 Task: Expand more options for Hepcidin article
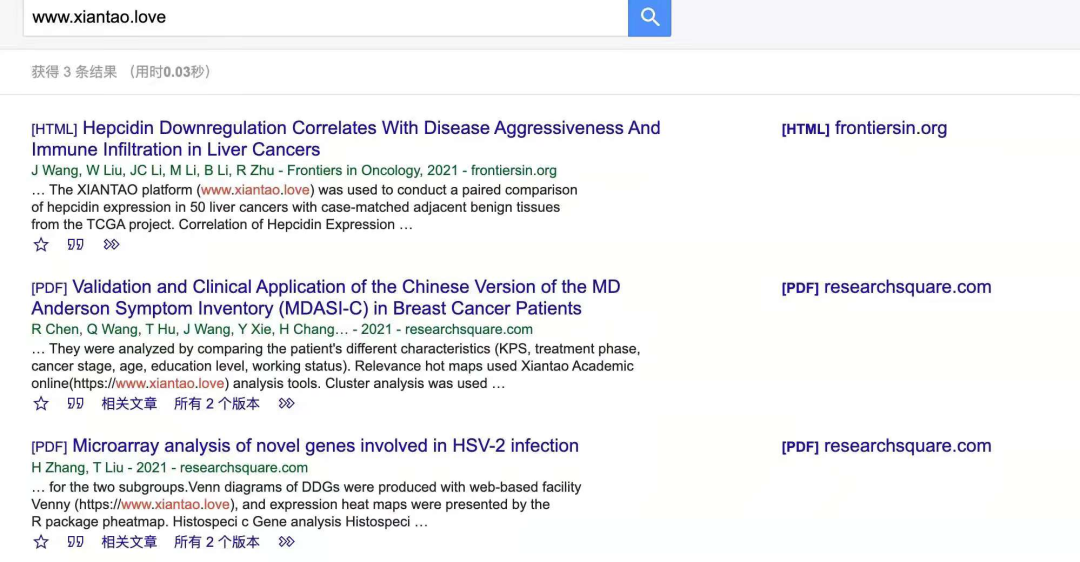click(x=112, y=244)
